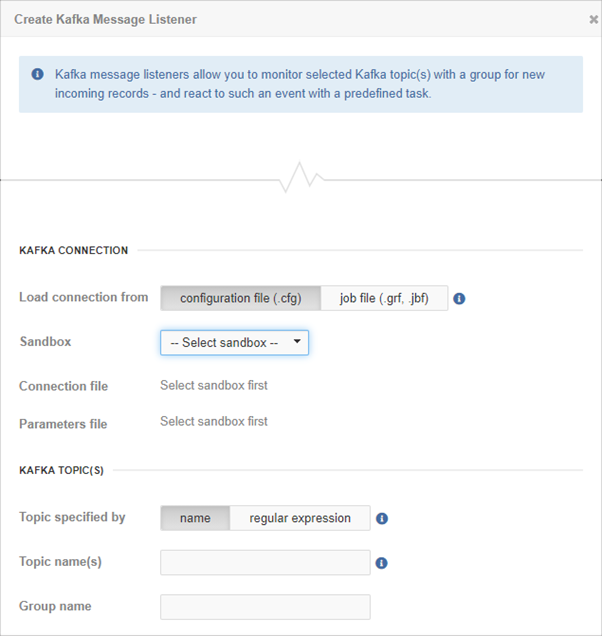602x636 pixels.
Task: Focus the Topic name(s) input field
Action: point(265,563)
